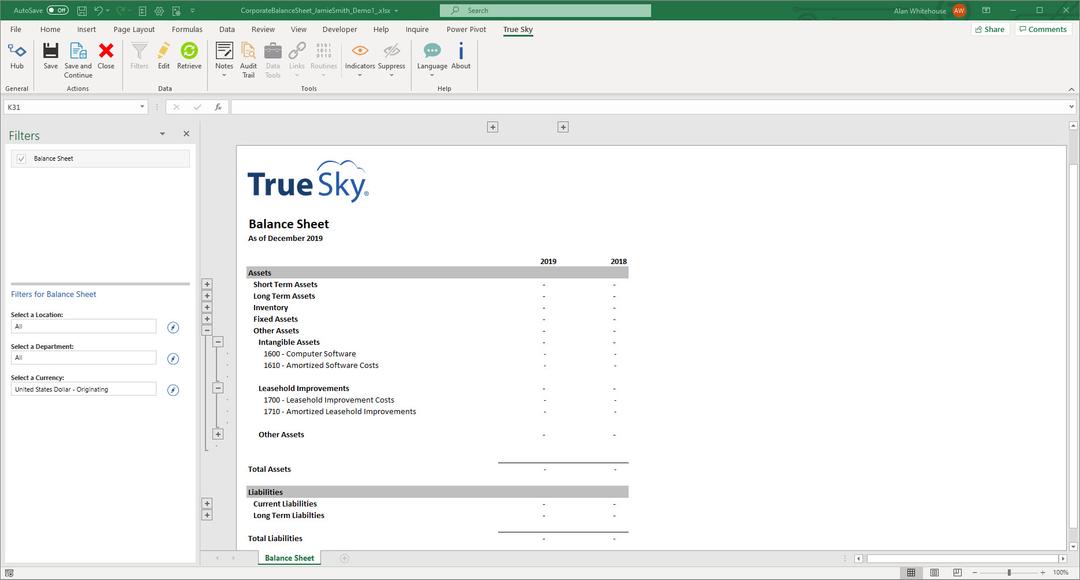Screen dimensions: 1080x580
Task: Expand the Short Term Assets row group
Action: (207, 284)
